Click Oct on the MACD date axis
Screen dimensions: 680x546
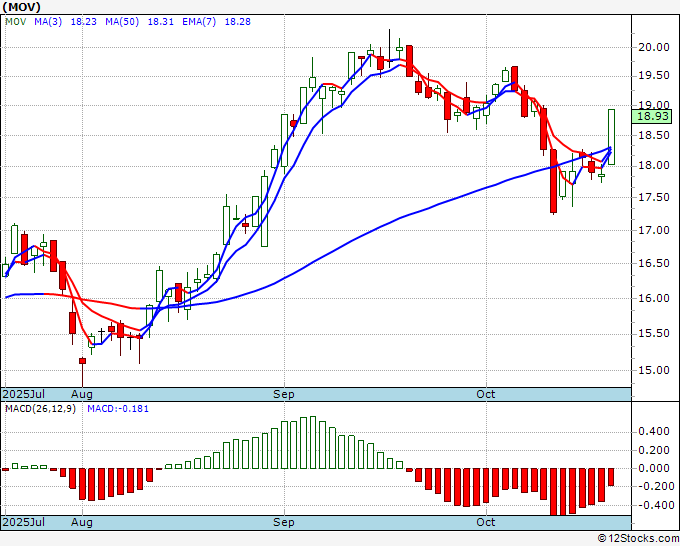pos(486,522)
